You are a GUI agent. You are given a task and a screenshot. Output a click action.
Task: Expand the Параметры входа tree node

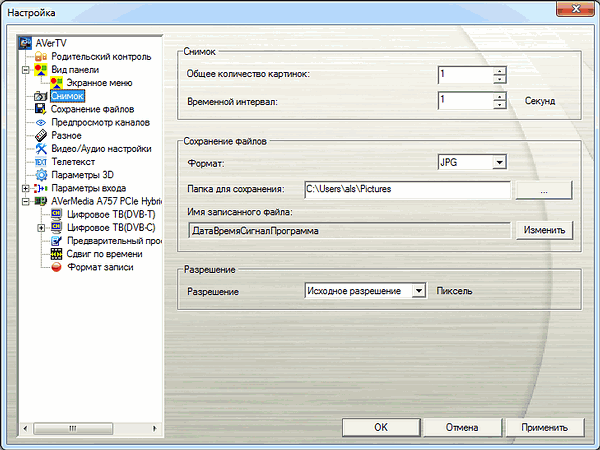point(26,188)
